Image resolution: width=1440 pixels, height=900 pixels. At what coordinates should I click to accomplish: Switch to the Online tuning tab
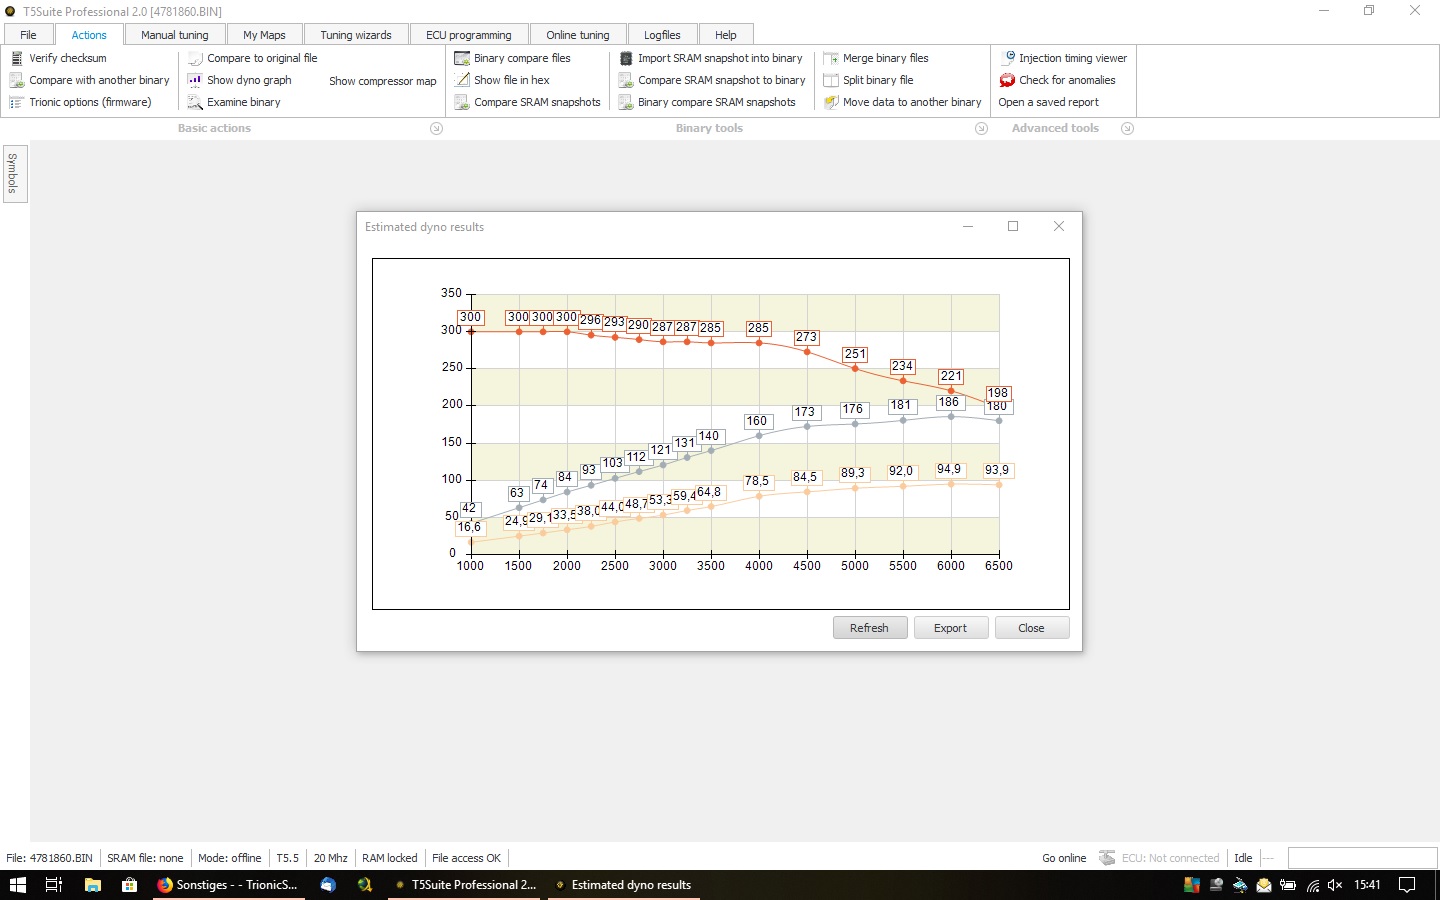coord(578,35)
